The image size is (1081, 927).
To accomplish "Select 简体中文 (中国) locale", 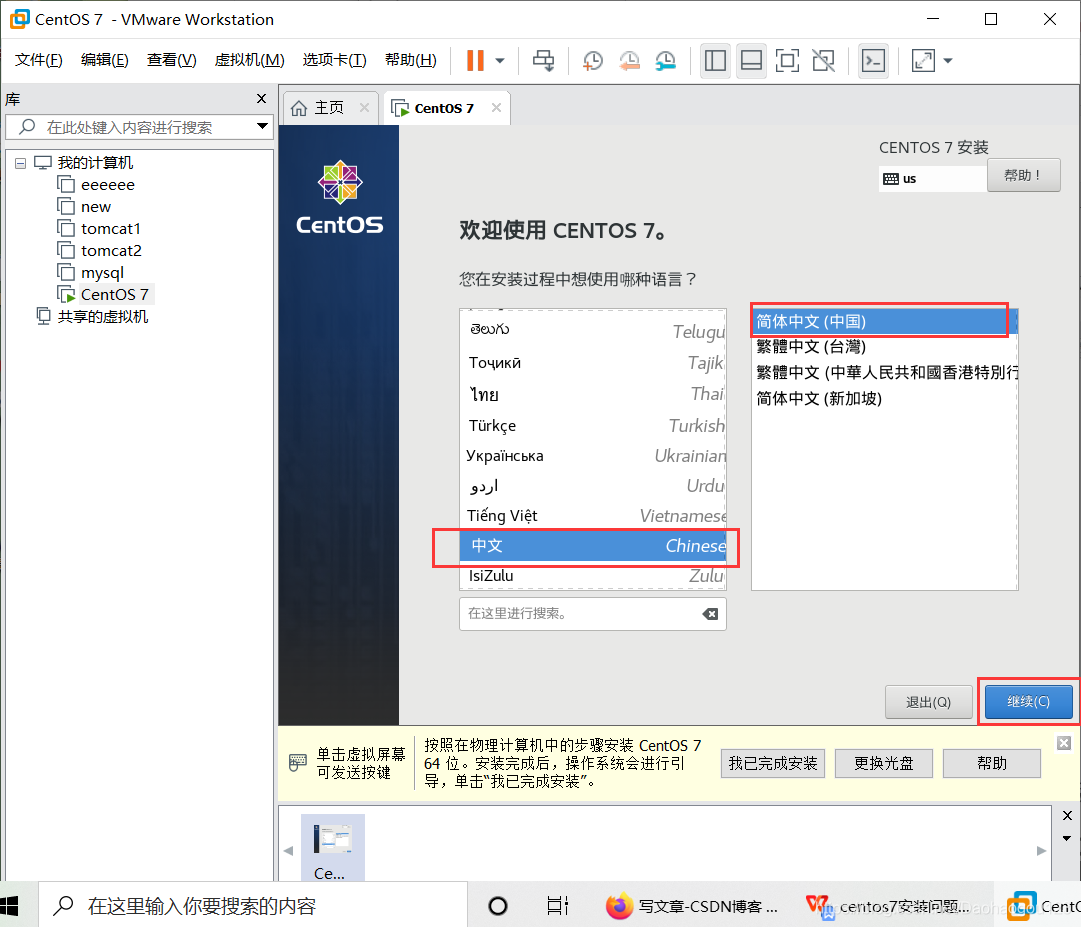I will [885, 321].
